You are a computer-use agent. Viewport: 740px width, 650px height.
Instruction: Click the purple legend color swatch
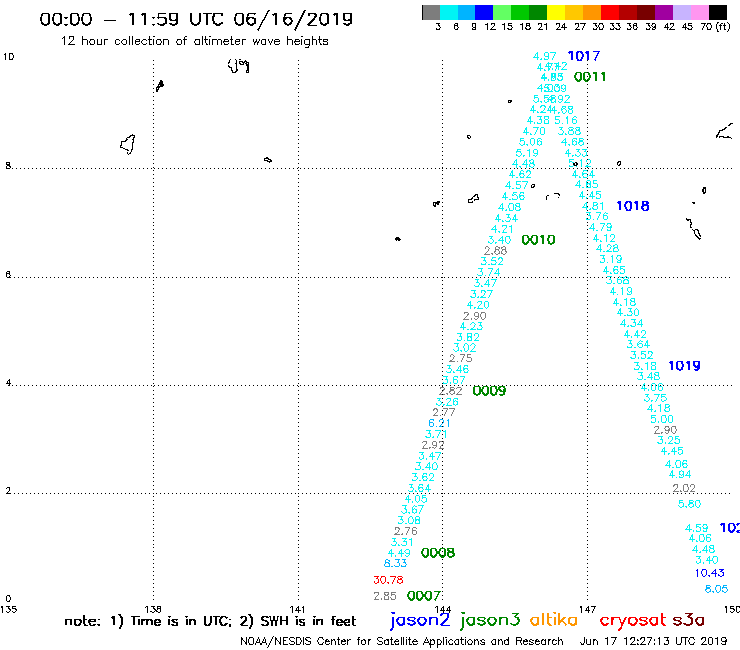[x=664, y=12]
